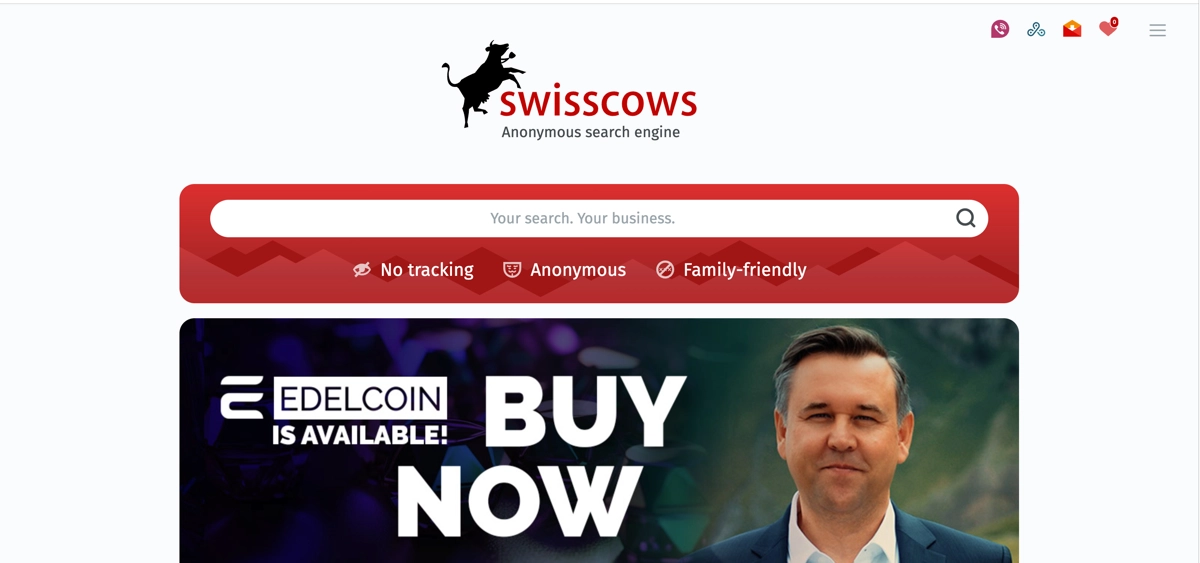The image size is (1200, 563).
Task: Focus the "Your search. Your business." field
Action: pos(583,218)
